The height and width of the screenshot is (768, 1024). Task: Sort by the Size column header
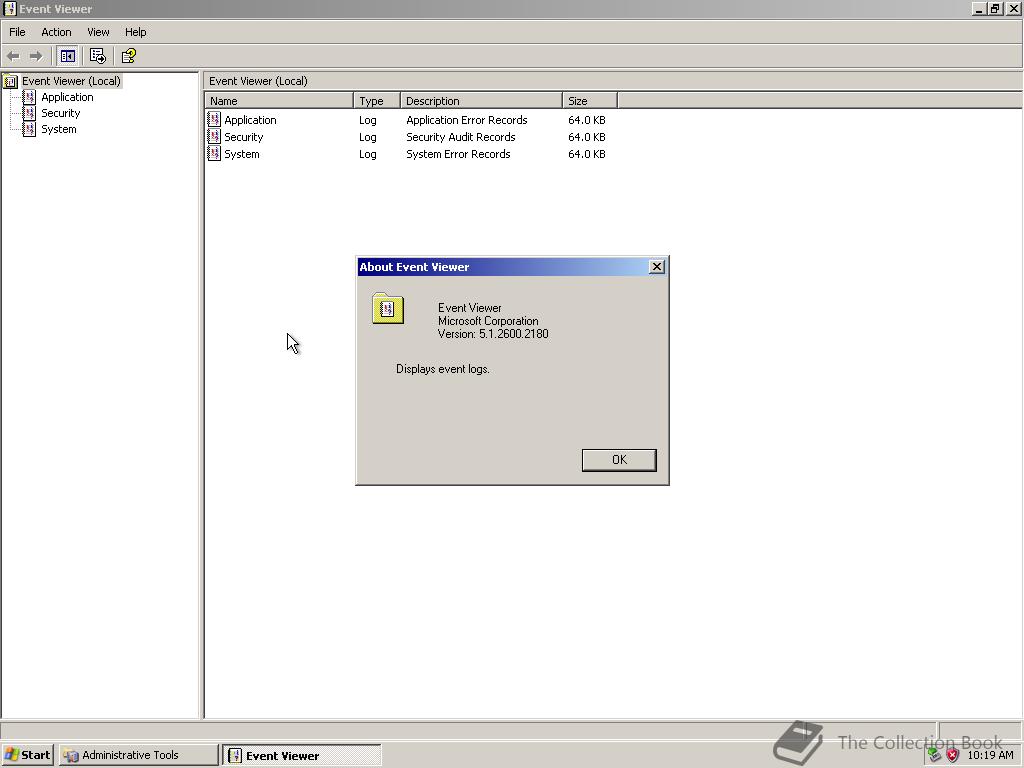coord(590,101)
